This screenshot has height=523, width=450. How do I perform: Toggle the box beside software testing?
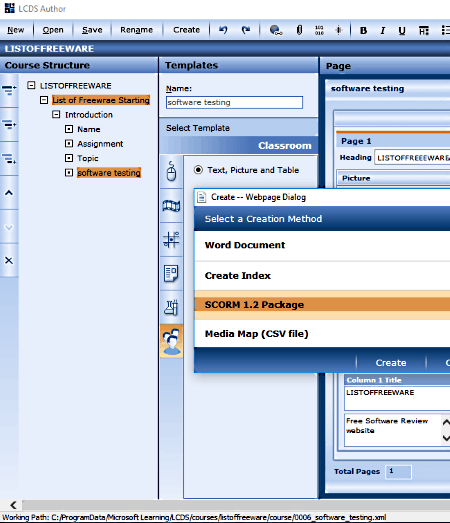click(x=69, y=172)
